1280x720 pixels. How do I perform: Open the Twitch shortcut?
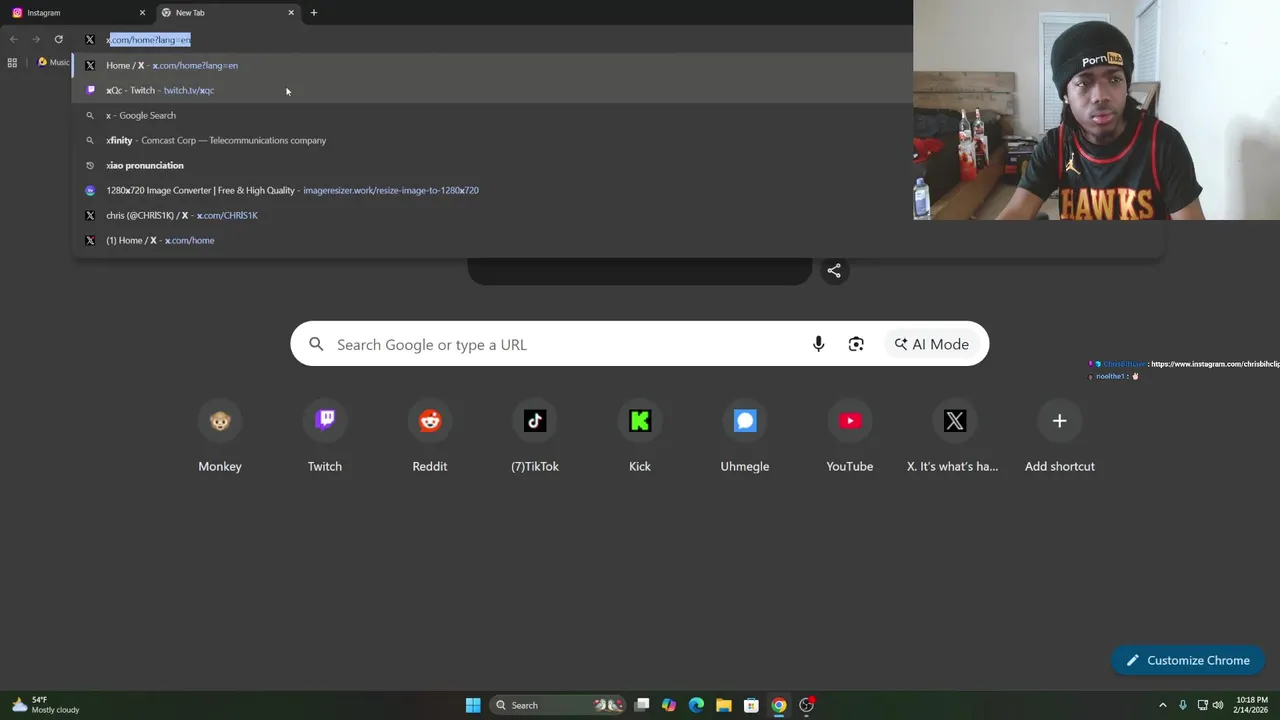pos(325,438)
